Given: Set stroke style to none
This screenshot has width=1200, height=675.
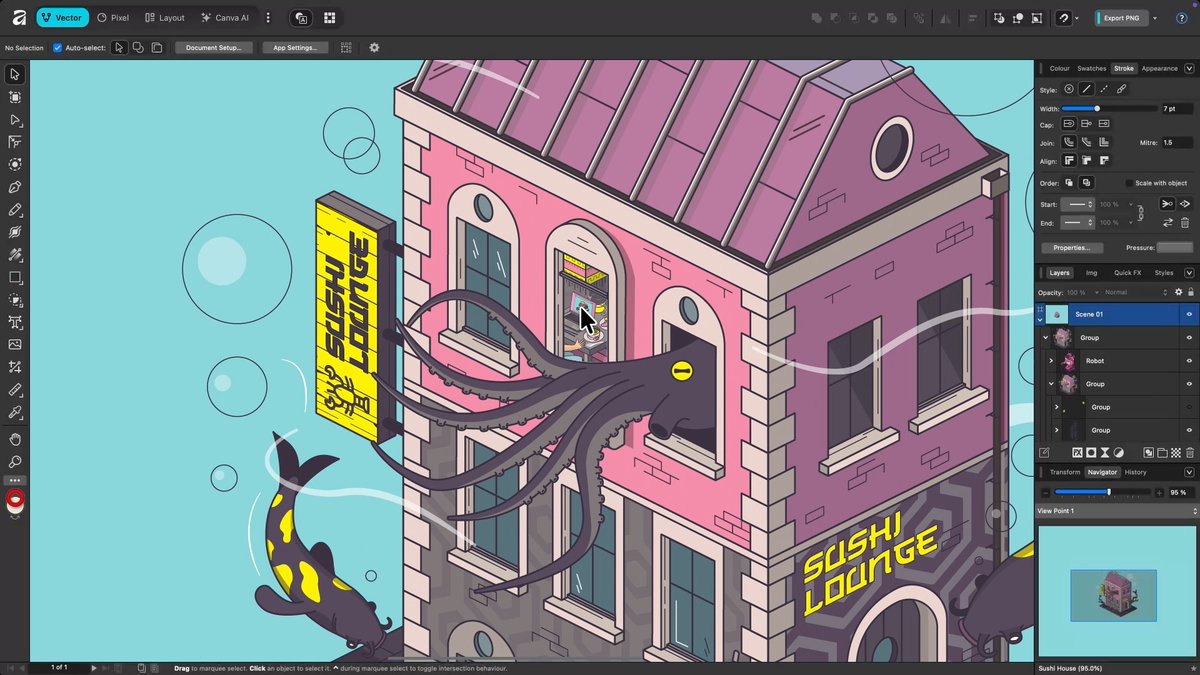Looking at the screenshot, I should (x=1069, y=89).
